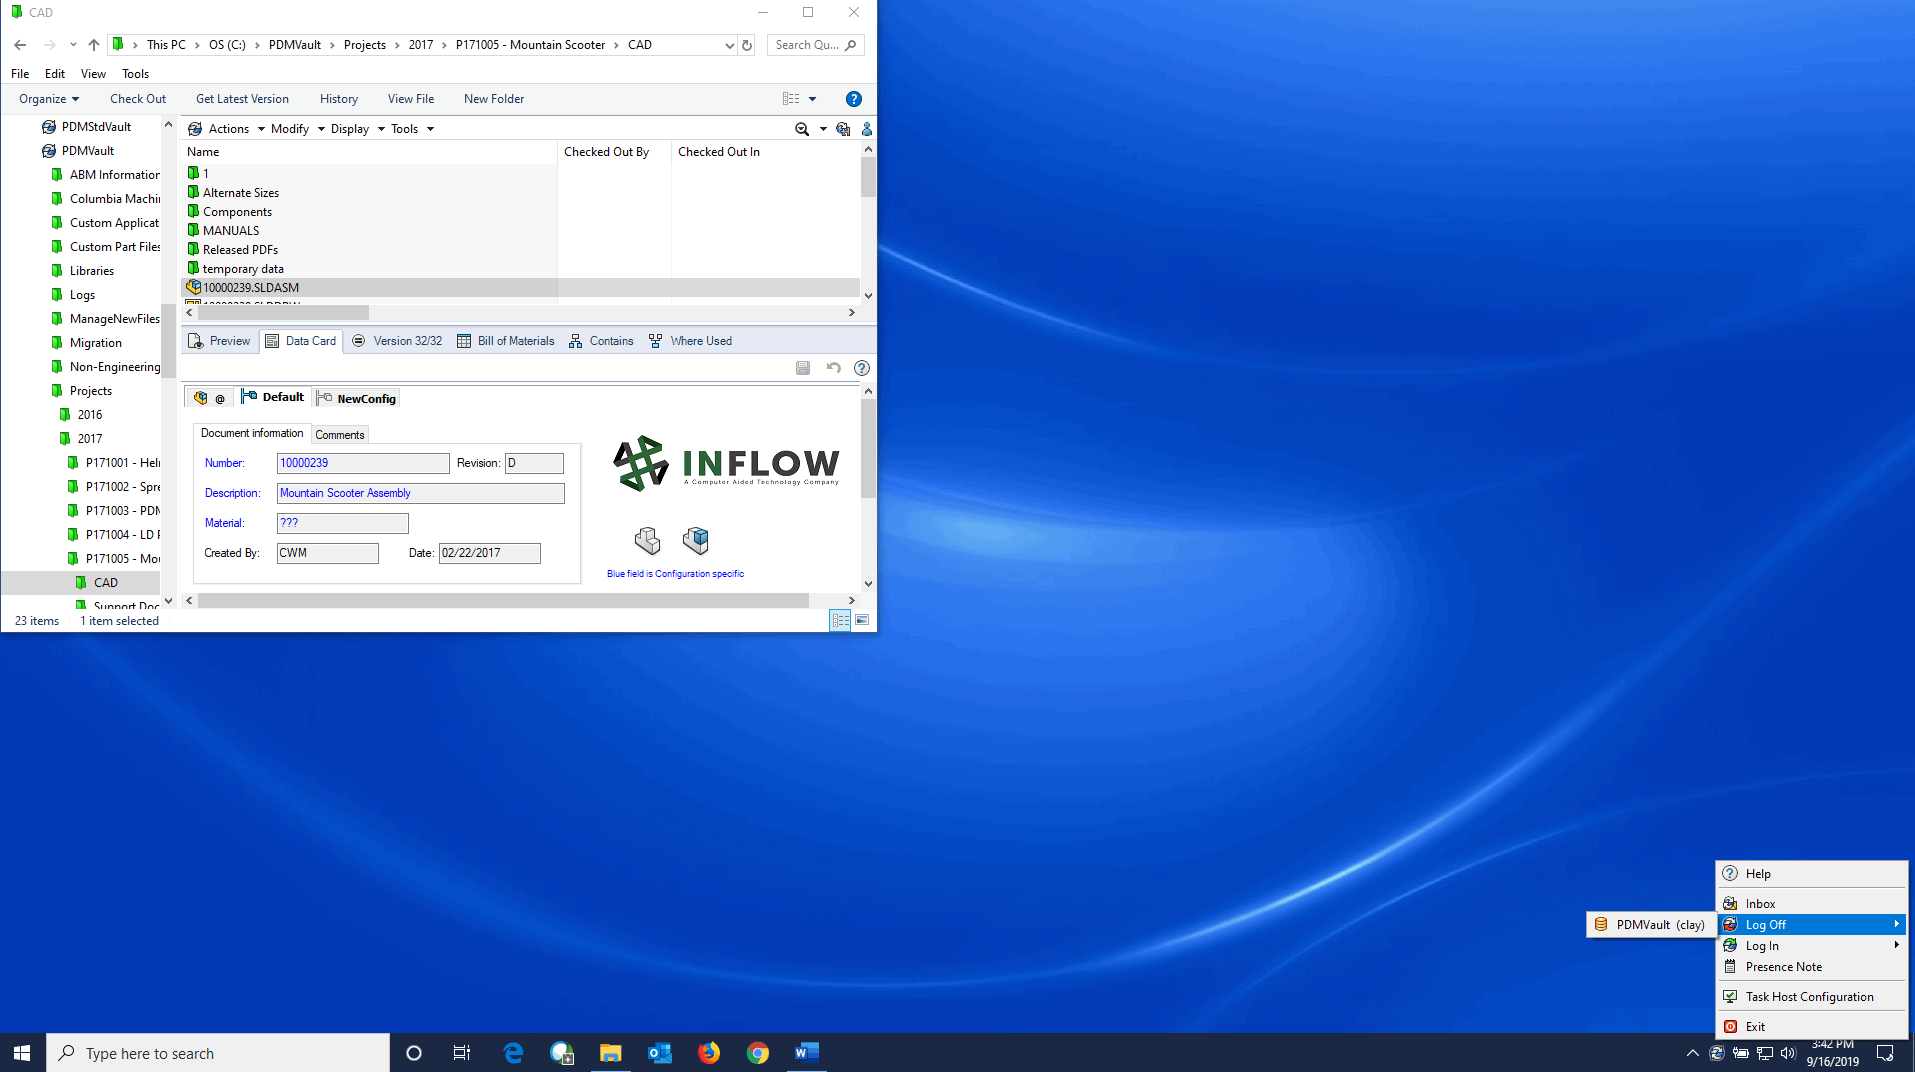Choose Task Host Configuration in tray menu
1915x1072 pixels.
pyautogui.click(x=1812, y=997)
